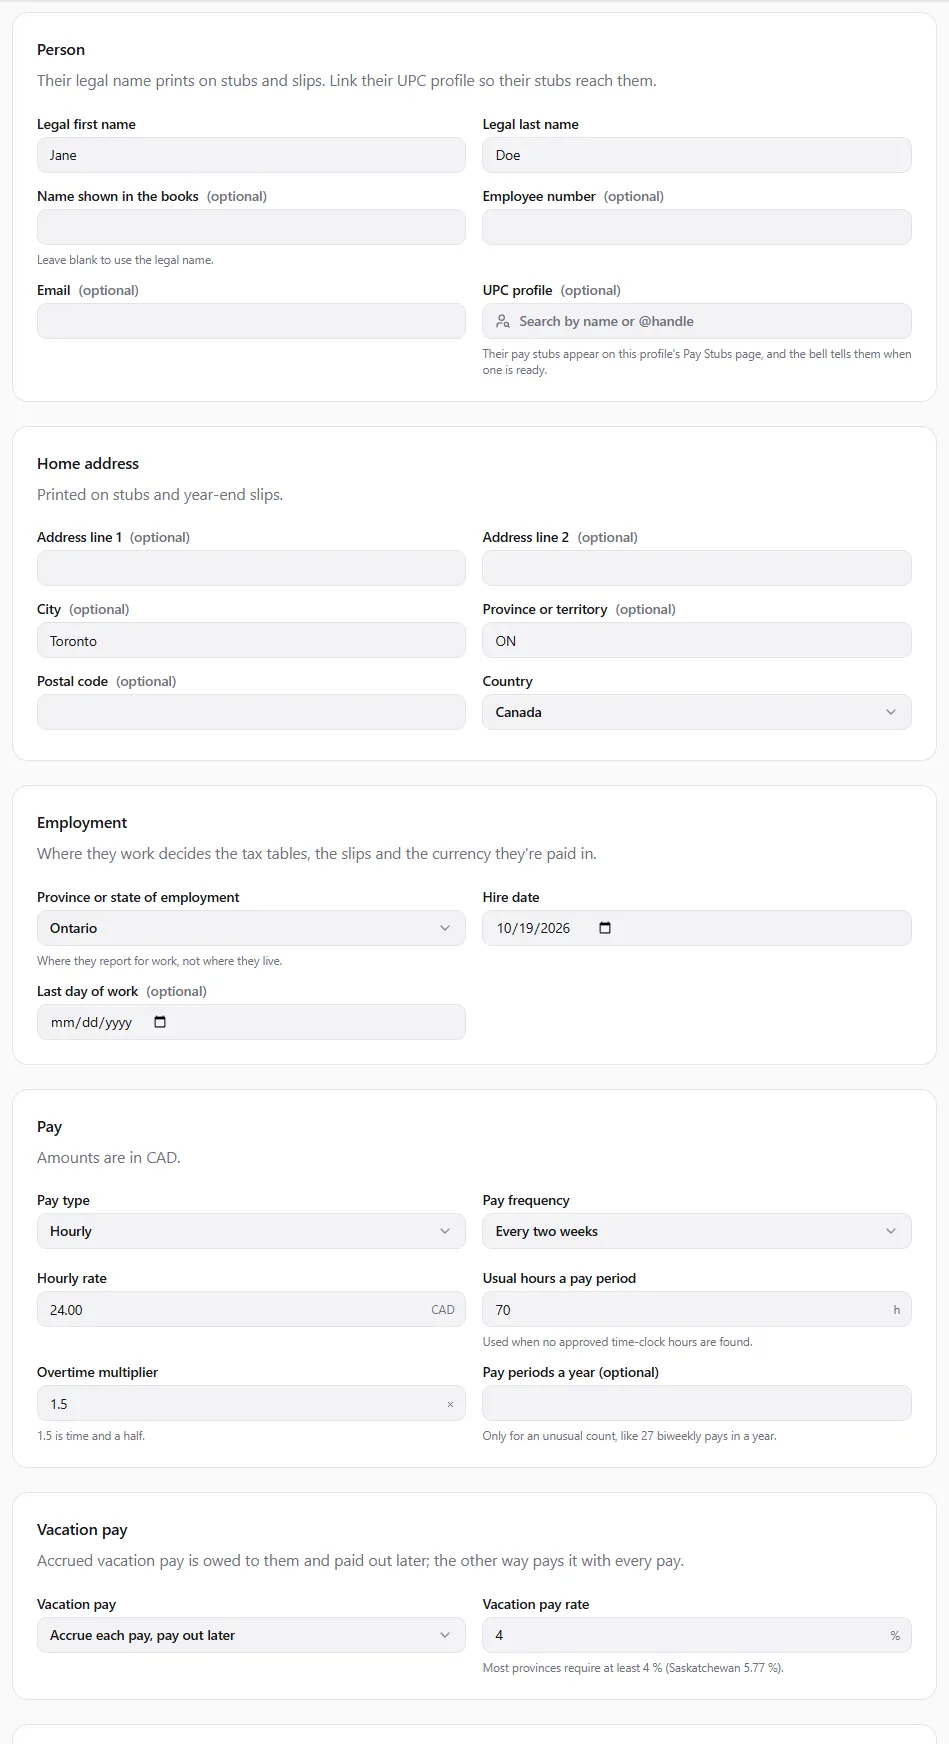Click the City field containing Toronto
Image resolution: width=949 pixels, height=1744 pixels.
[251, 640]
